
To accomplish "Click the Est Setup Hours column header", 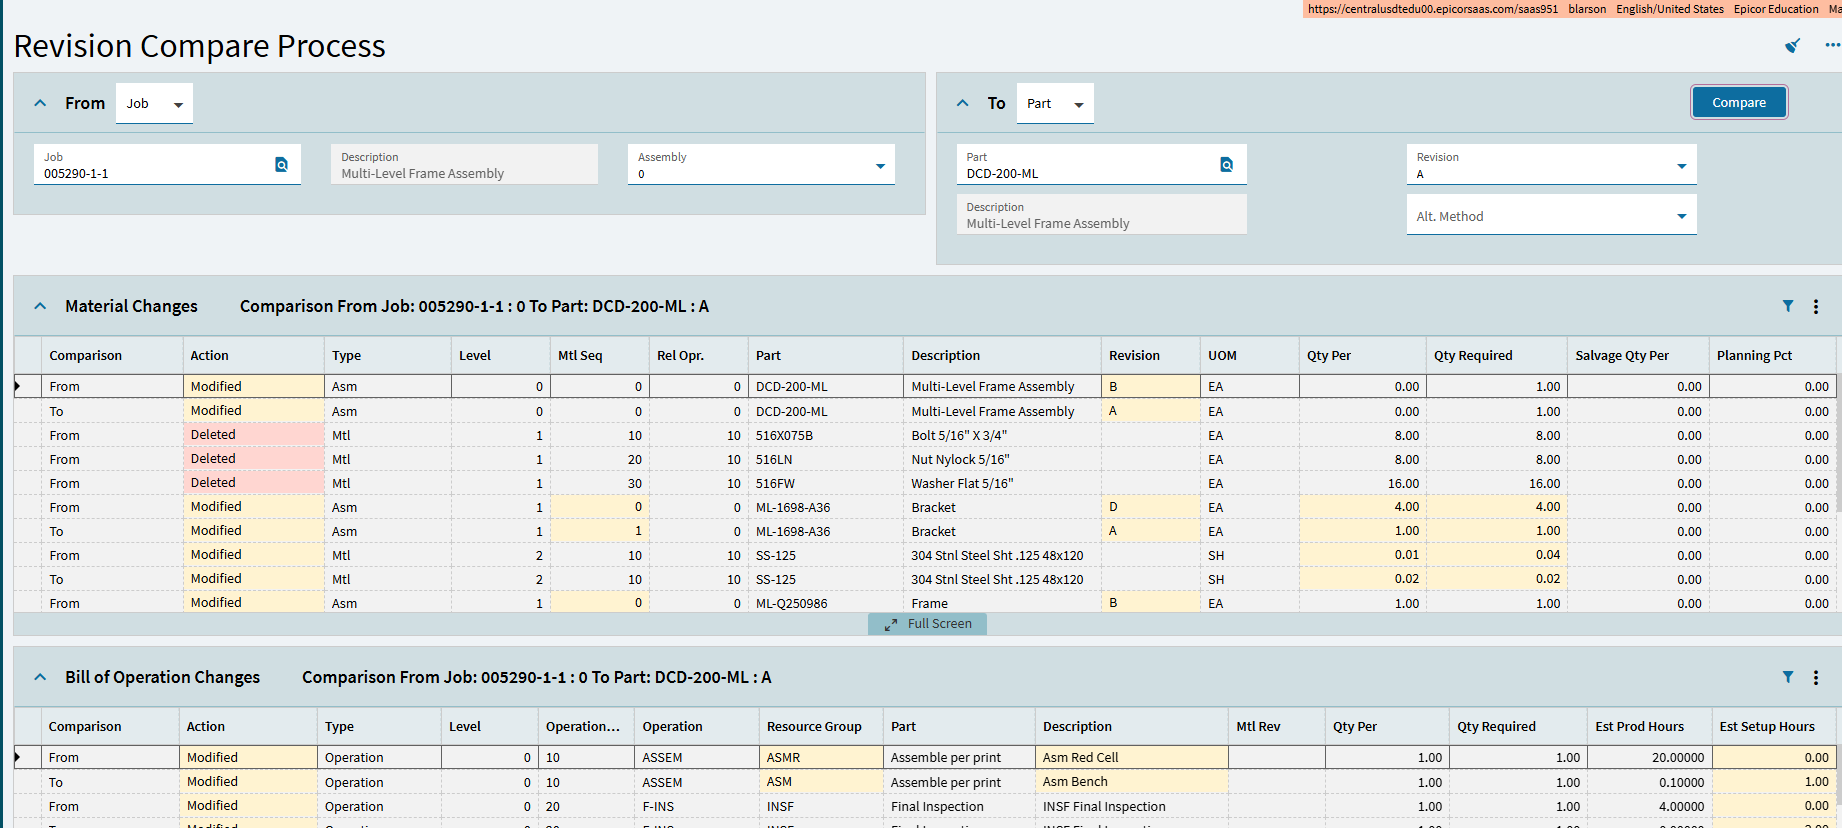I will pyautogui.click(x=1774, y=726).
